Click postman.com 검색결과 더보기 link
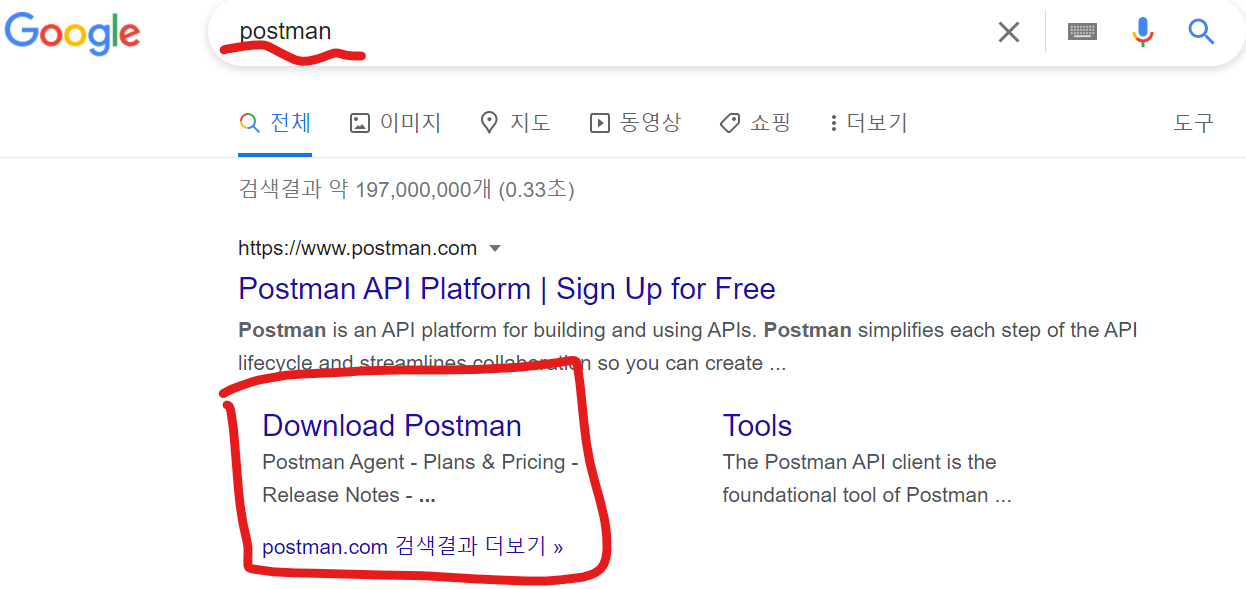The width and height of the screenshot is (1246, 589). (413, 547)
